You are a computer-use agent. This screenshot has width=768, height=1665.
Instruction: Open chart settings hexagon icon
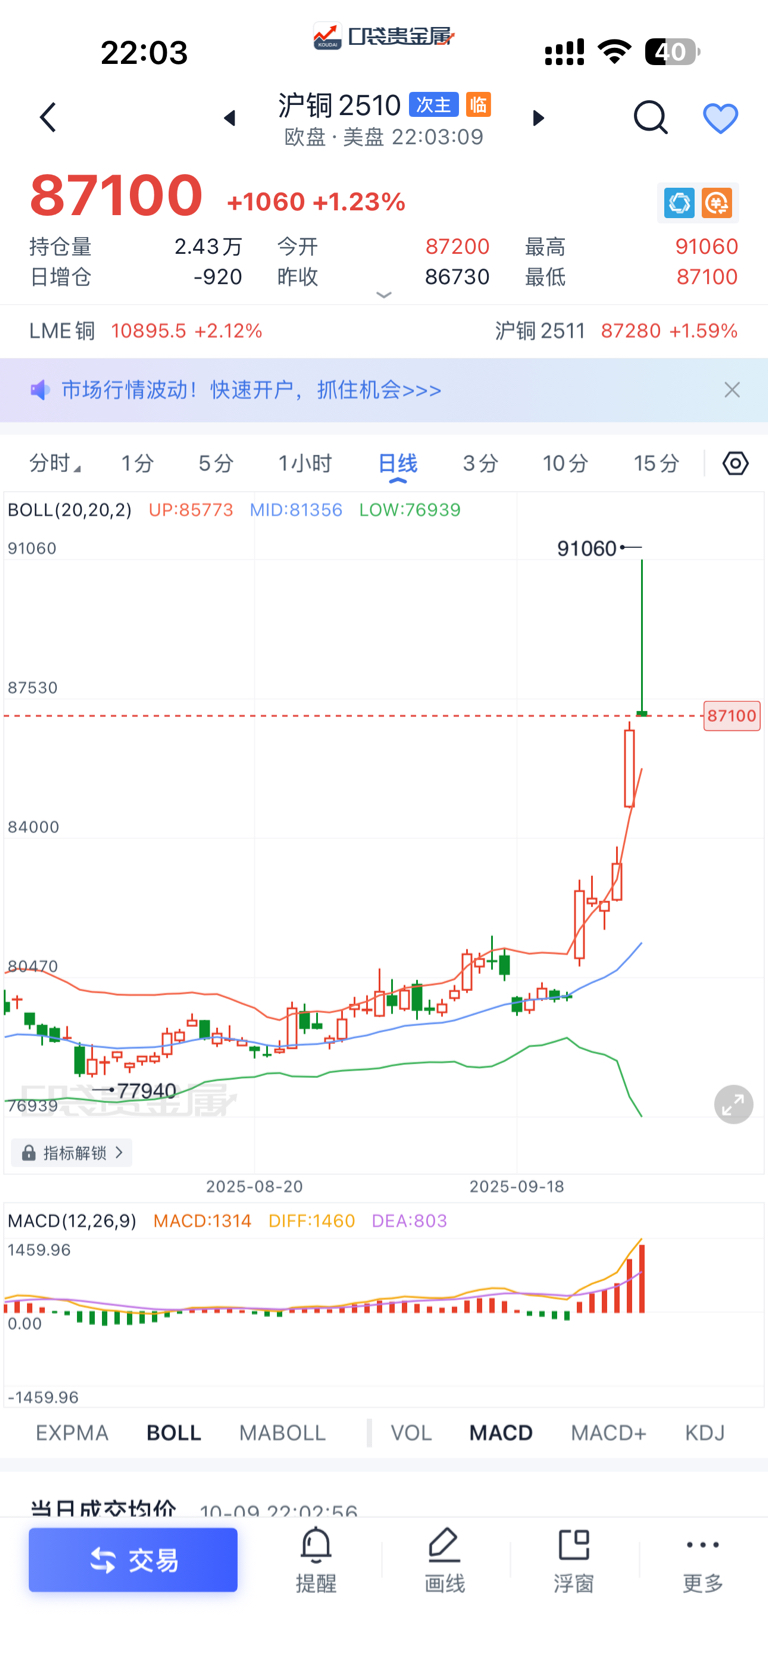[x=735, y=463]
